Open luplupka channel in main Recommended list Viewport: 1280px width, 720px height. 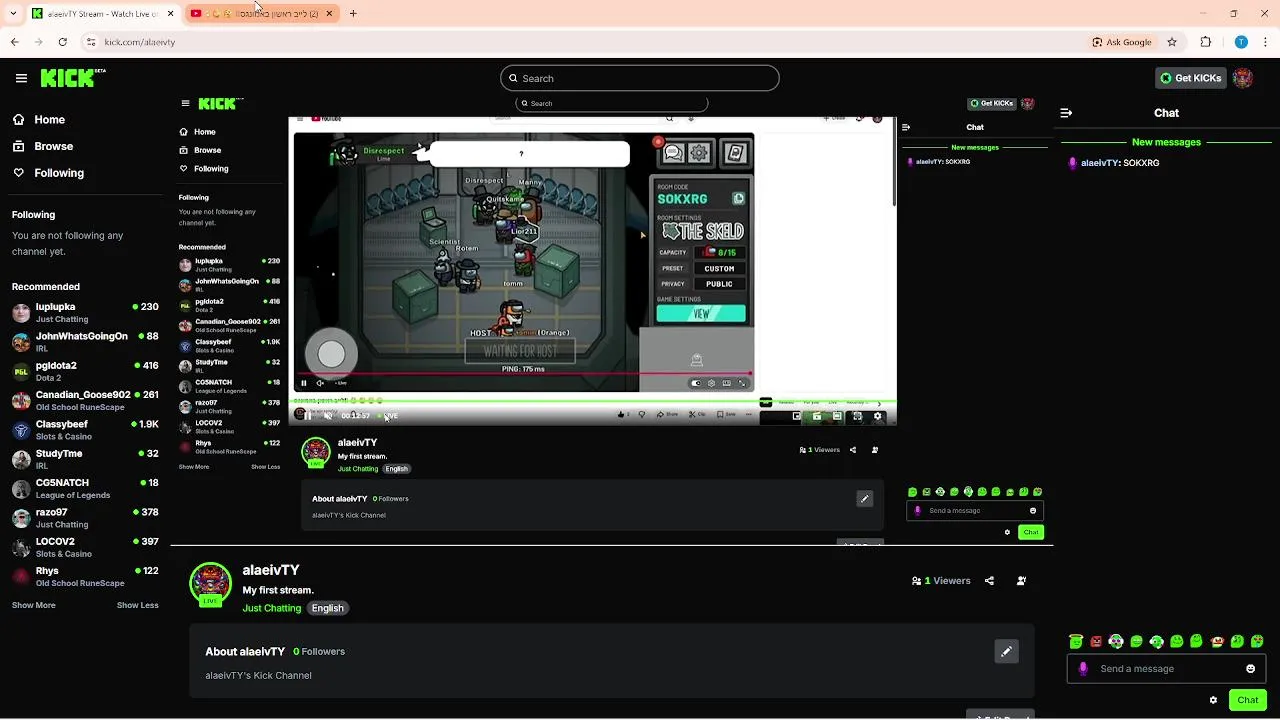(x=85, y=313)
